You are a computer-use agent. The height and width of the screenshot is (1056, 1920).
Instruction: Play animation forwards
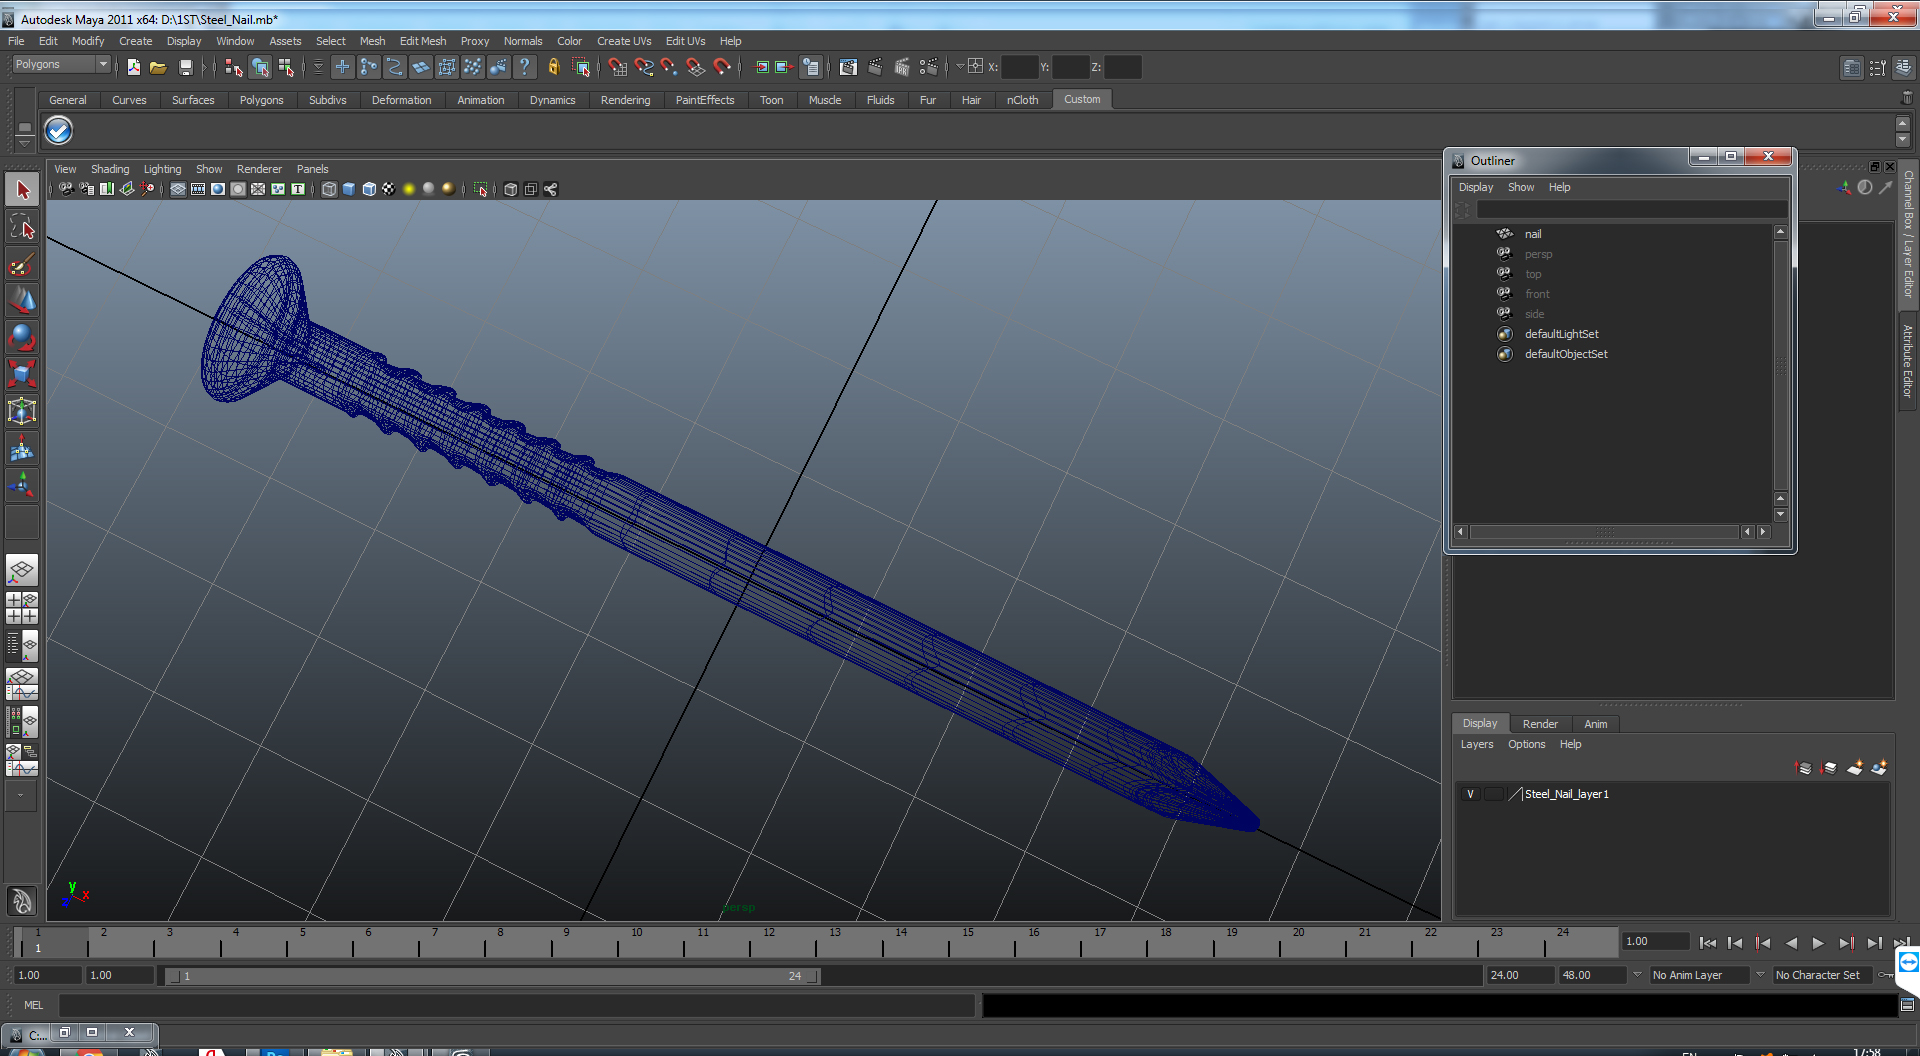click(1818, 943)
